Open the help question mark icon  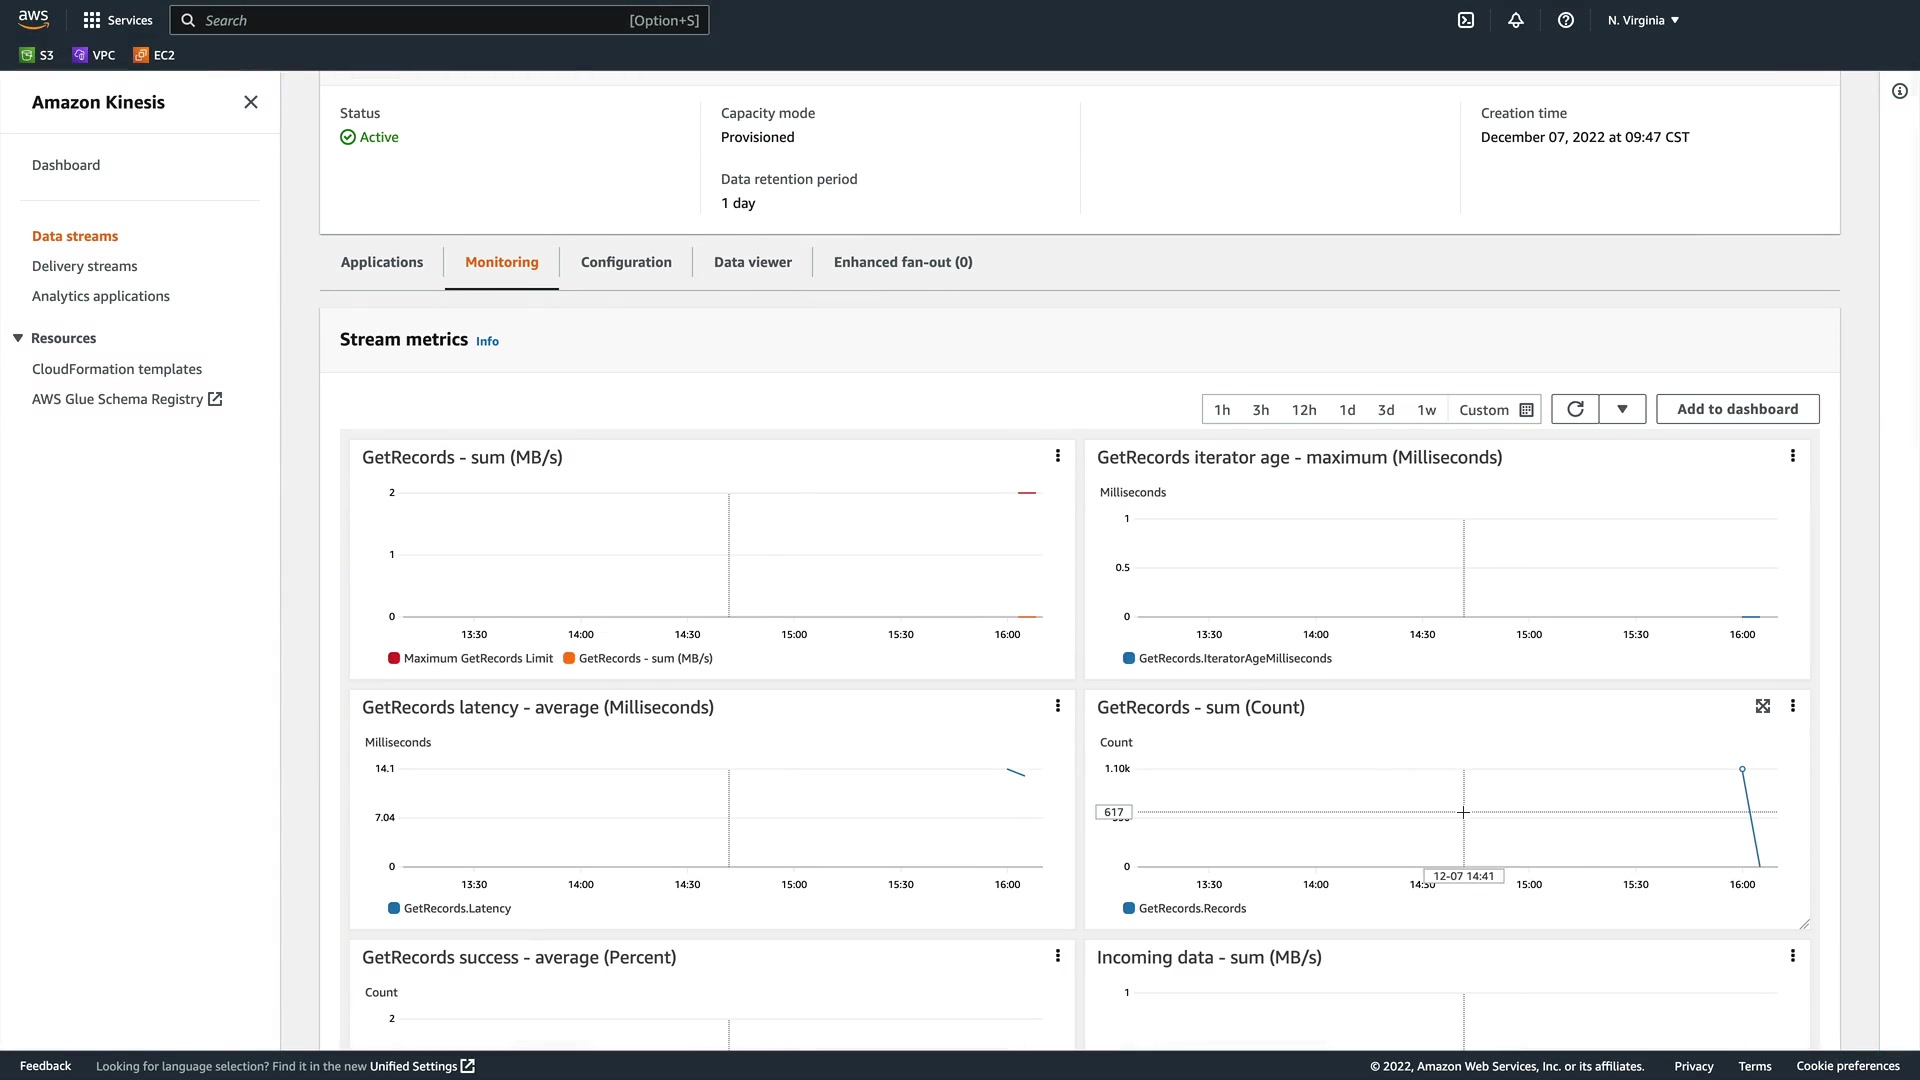(x=1566, y=20)
